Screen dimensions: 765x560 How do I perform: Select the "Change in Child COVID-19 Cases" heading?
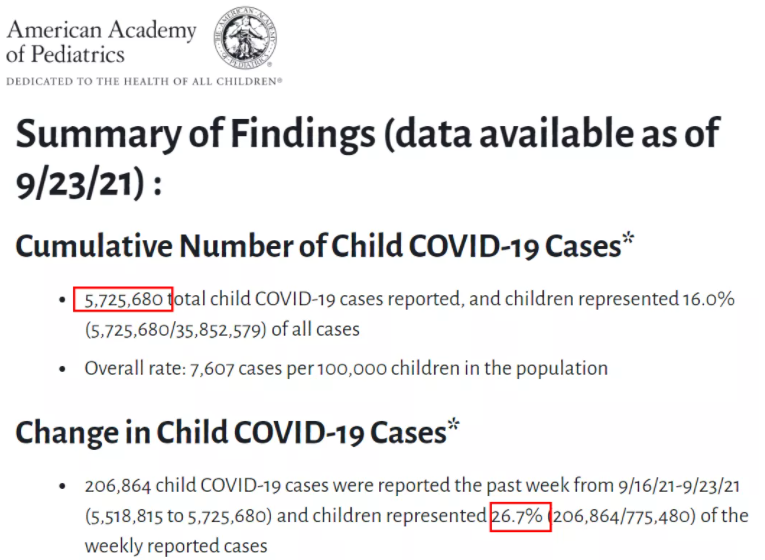[x=230, y=432]
